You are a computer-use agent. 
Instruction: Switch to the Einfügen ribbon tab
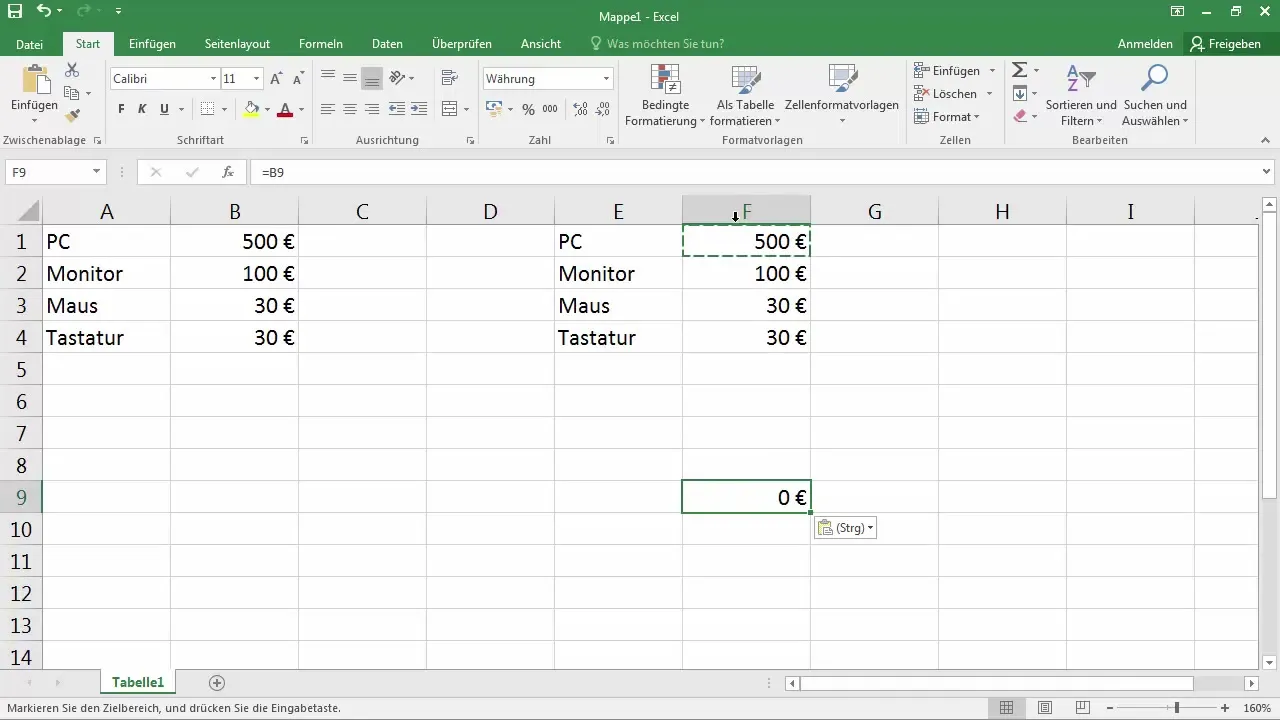click(152, 44)
